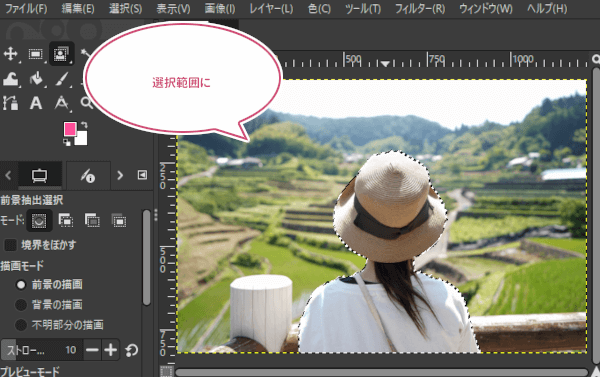Open the 画像(I) menu
Viewport: 600px width, 377px height.
coord(220,8)
